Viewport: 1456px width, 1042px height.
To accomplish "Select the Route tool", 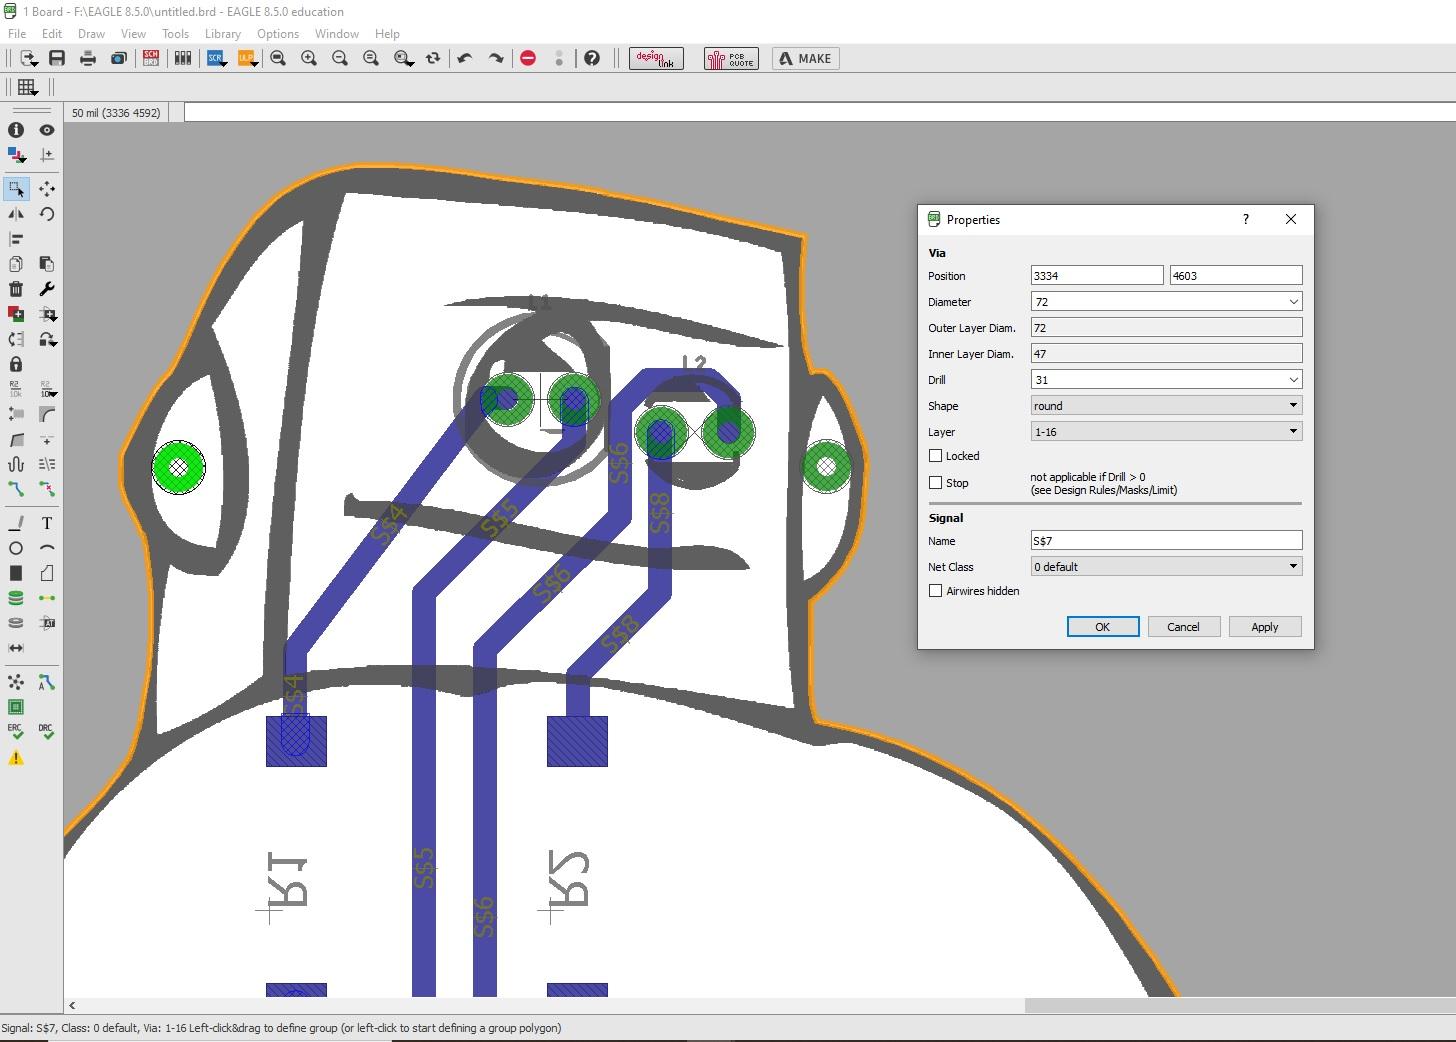I will (x=16, y=489).
